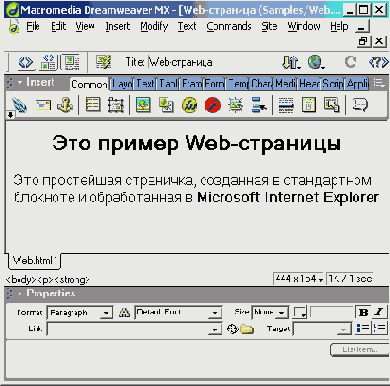Open the Help menu
Screen dimensions: 390x386
pyautogui.click(x=339, y=26)
